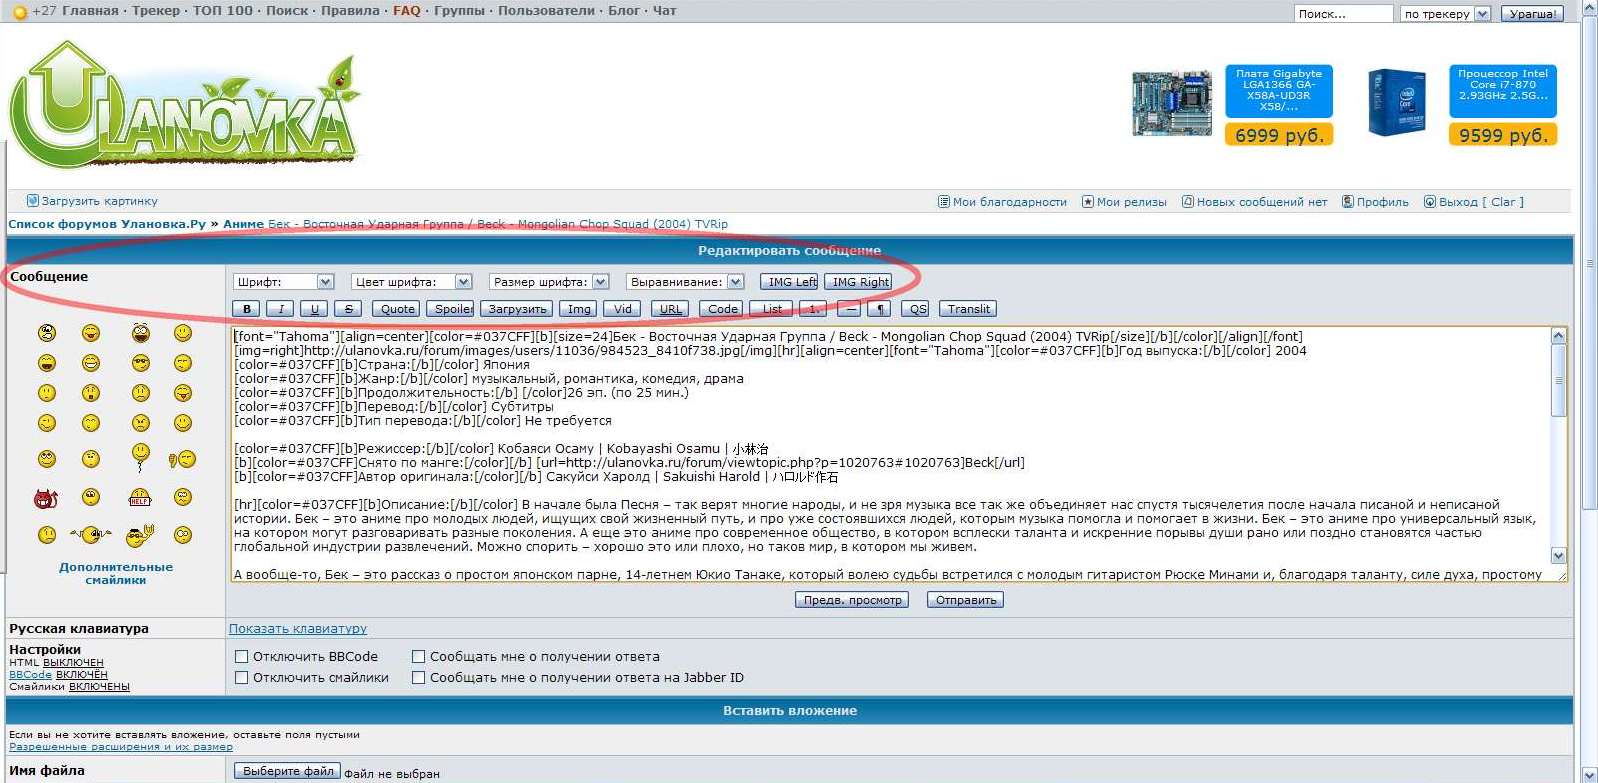
Task: Open the Intel Core i7 processor ad image
Action: (x=1397, y=103)
